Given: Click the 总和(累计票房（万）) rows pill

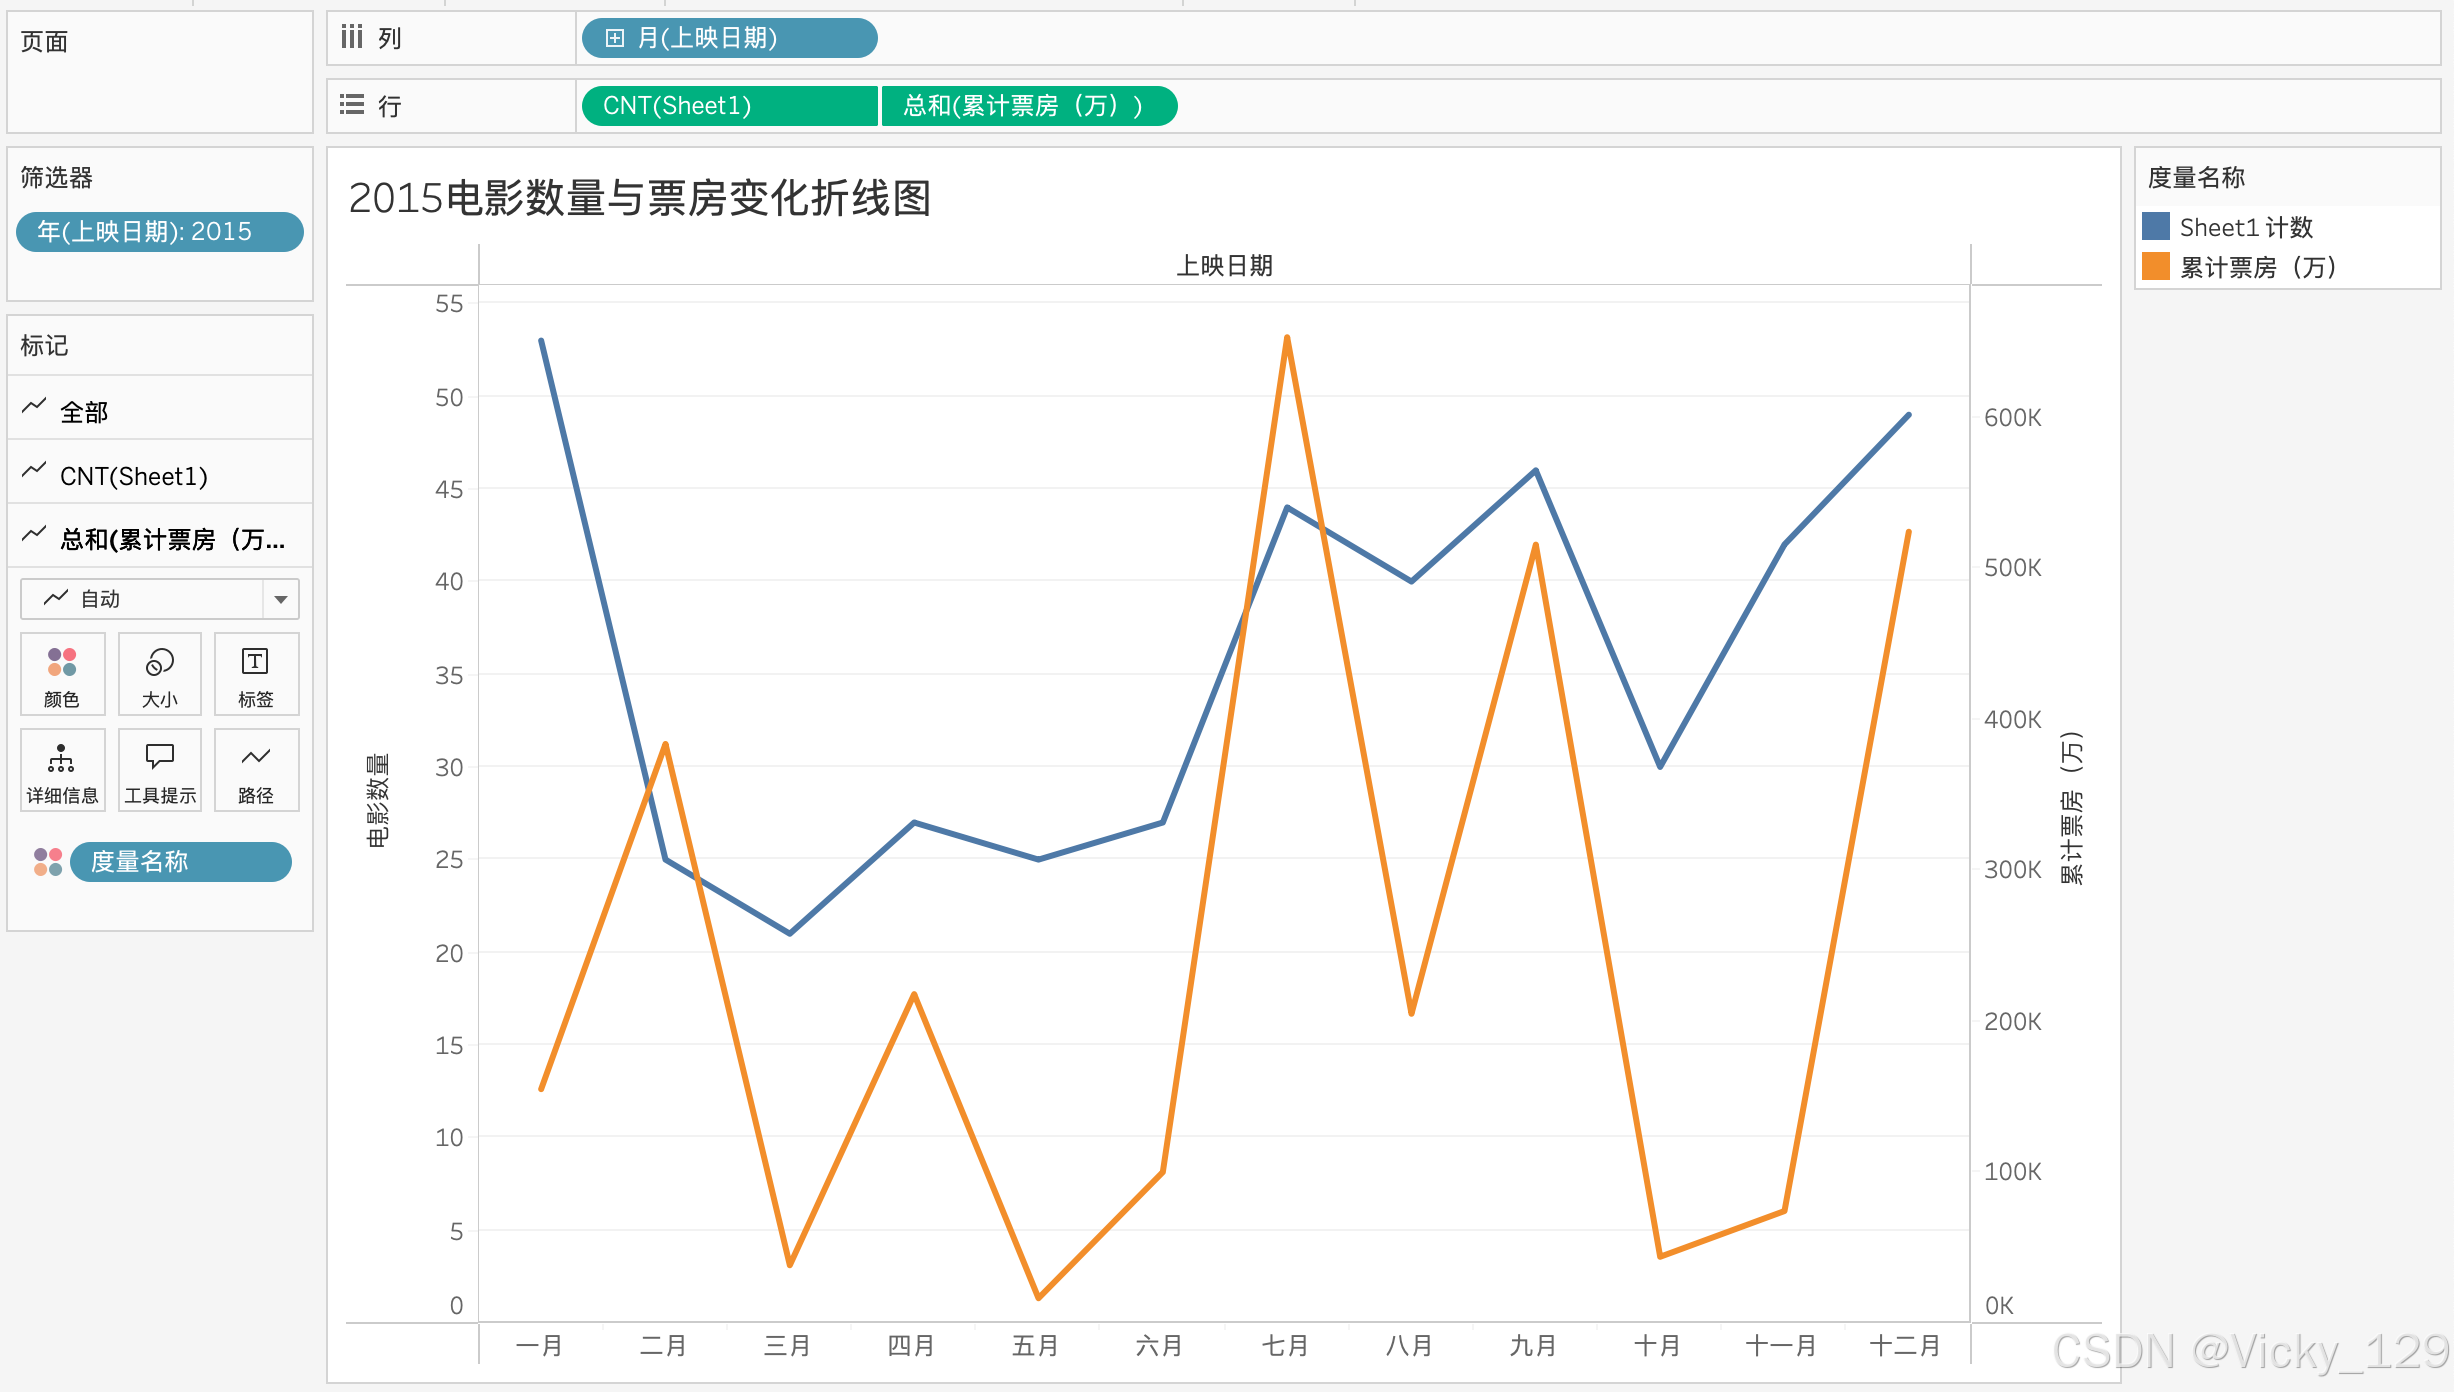Looking at the screenshot, I should (1028, 106).
